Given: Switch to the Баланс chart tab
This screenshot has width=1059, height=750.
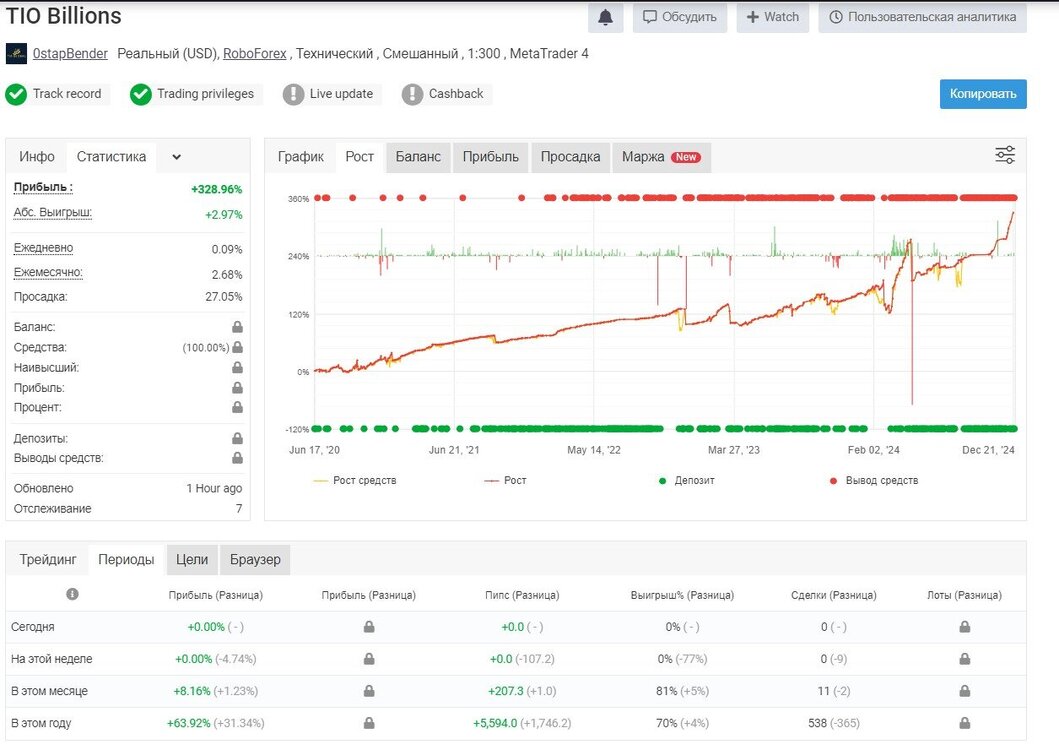Looking at the screenshot, I should (x=418, y=157).
